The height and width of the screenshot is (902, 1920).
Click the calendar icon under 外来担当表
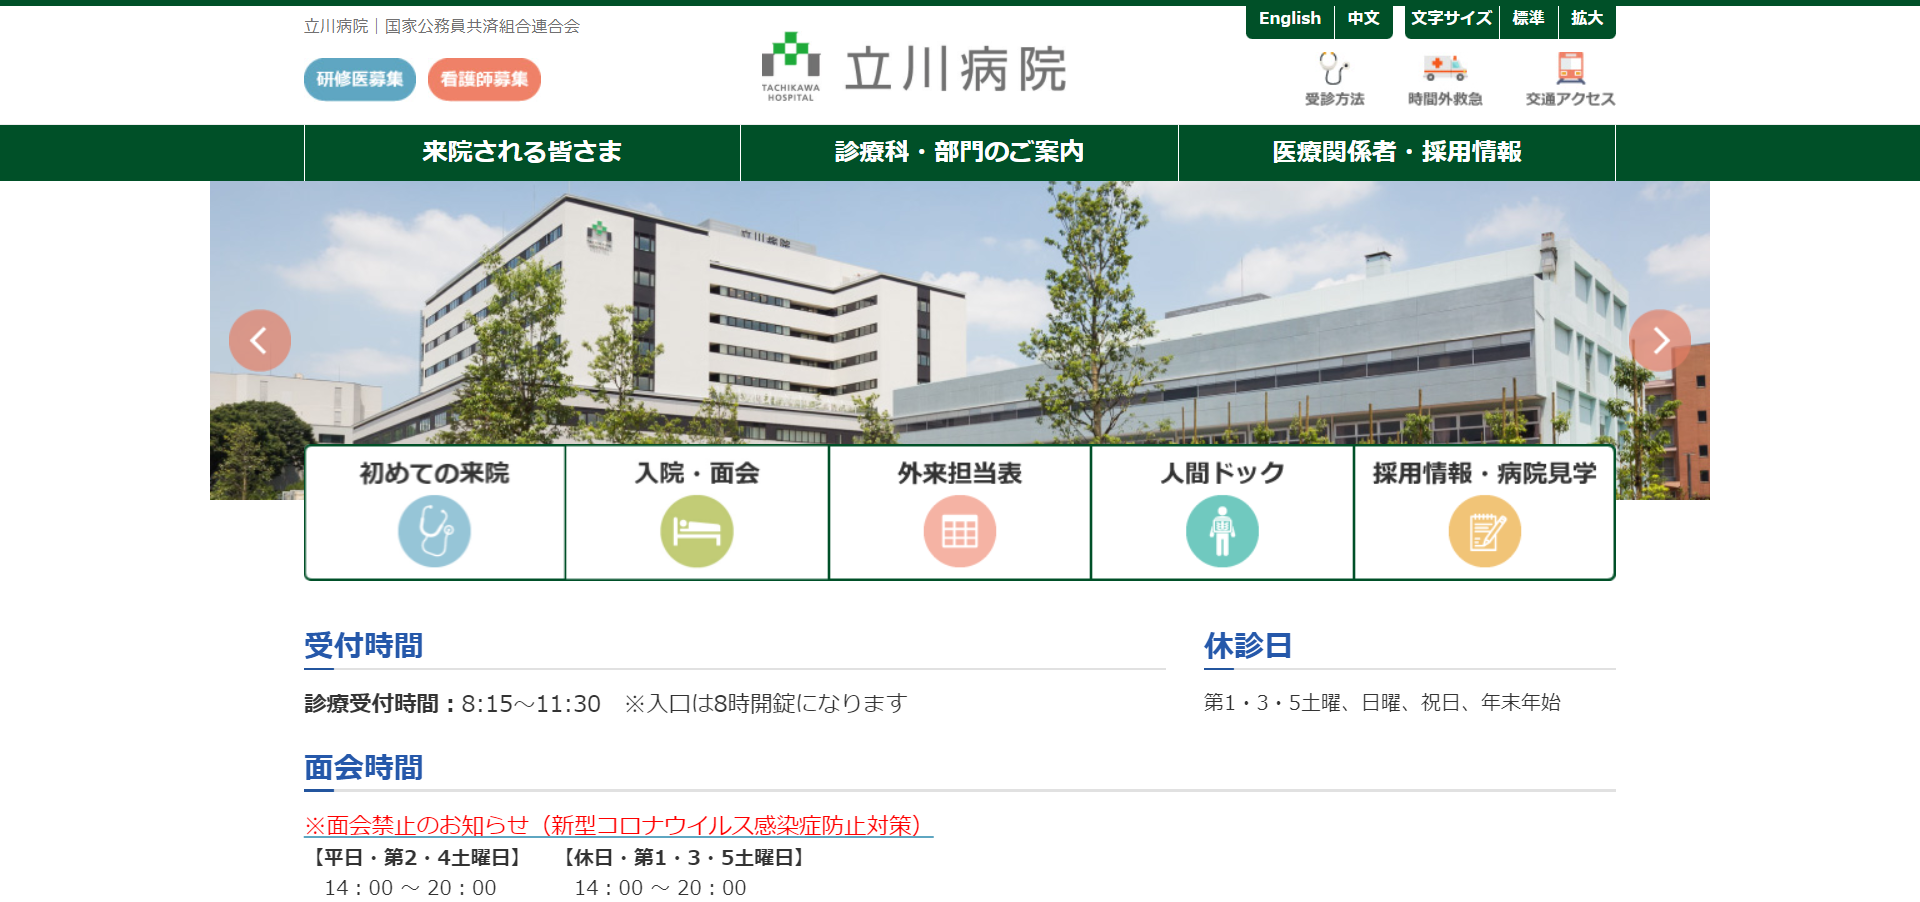[960, 531]
